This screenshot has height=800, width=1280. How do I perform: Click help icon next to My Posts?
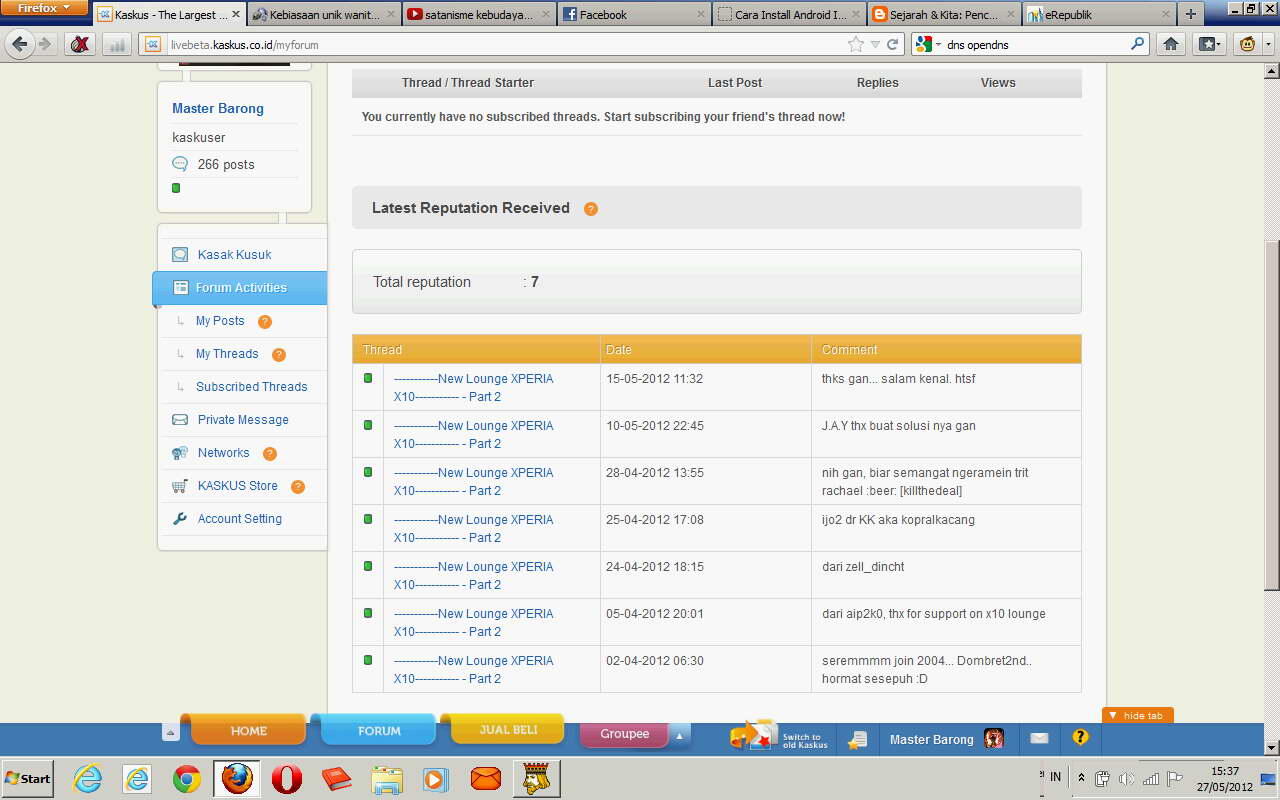(265, 321)
